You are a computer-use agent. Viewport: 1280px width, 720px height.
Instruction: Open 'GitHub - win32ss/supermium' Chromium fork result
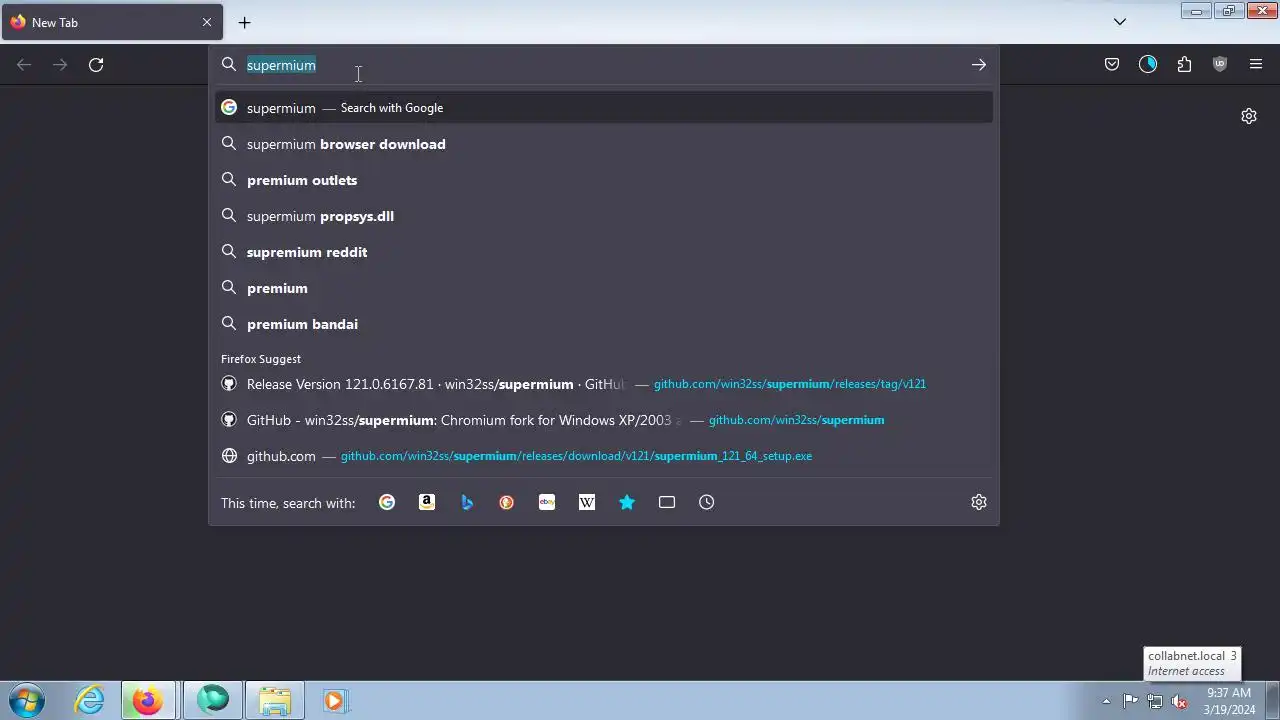coord(604,420)
